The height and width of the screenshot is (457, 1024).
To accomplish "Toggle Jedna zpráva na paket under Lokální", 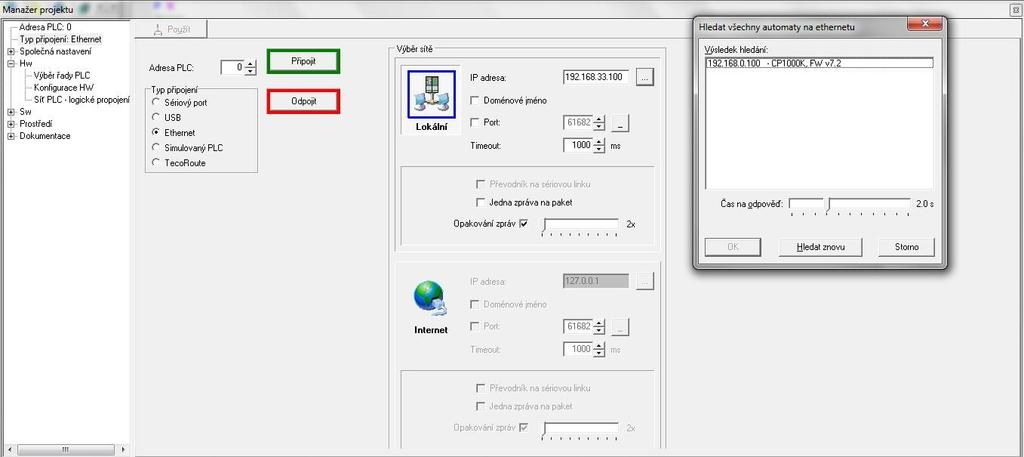I will tap(481, 202).
